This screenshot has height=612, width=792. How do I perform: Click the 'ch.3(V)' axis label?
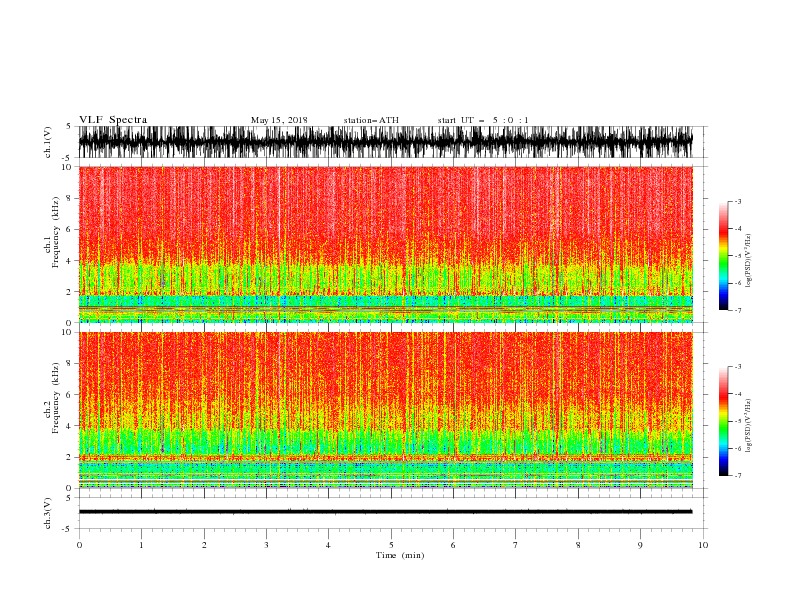(x=48, y=513)
